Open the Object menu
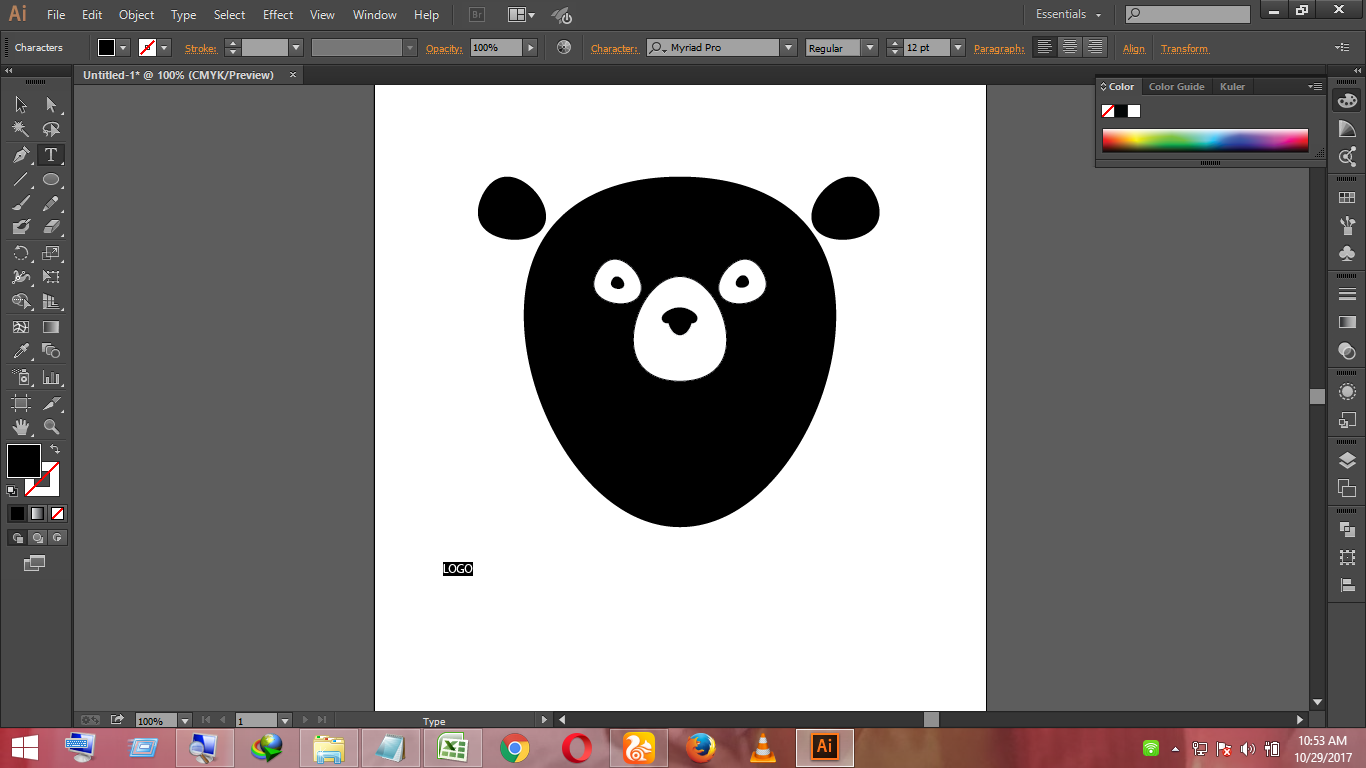The height and width of the screenshot is (768, 1366). [x=136, y=15]
